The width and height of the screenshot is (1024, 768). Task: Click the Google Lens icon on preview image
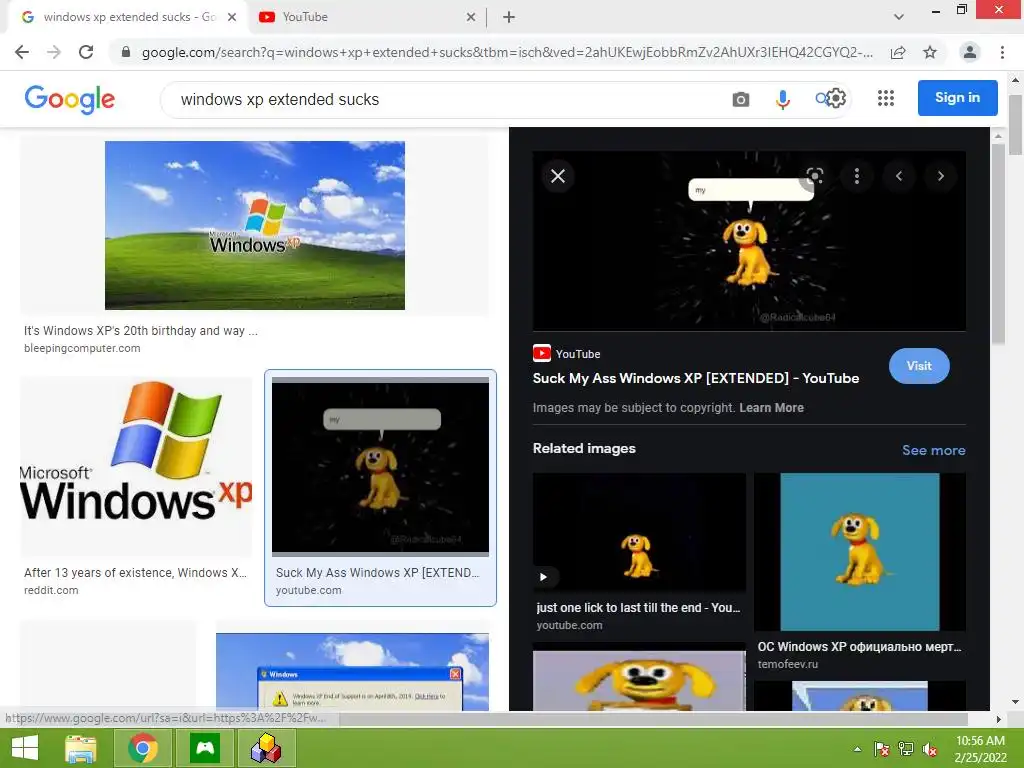(x=814, y=176)
